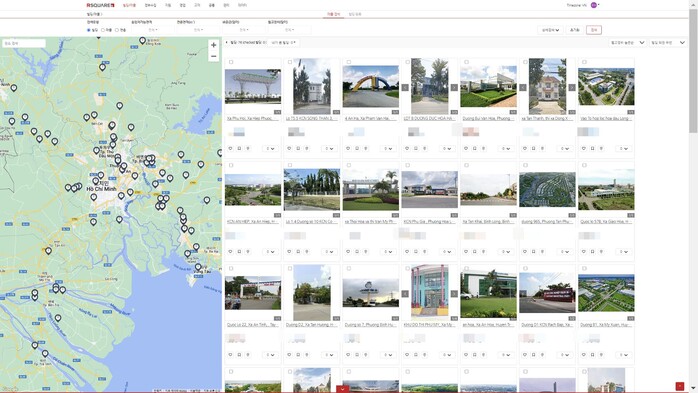Click heart icon on KCN AN HIEP card
The height and width of the screenshot is (393, 698).
click(x=231, y=251)
